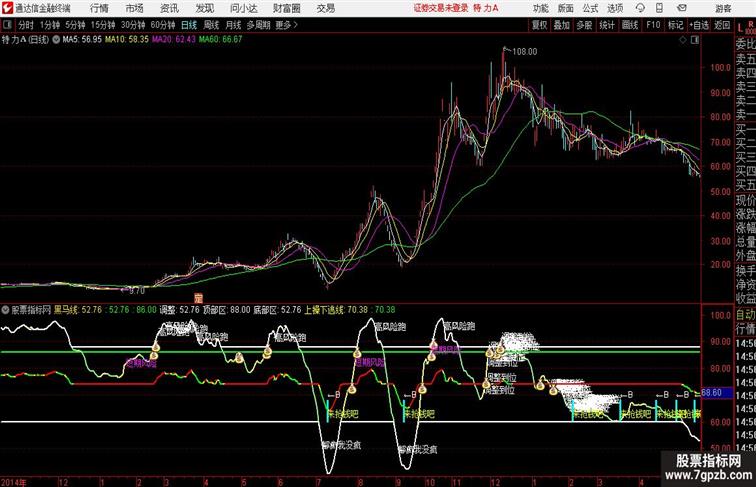The image size is (756, 487).
Task: Click the 游客 user account label
Action: tap(723, 8)
